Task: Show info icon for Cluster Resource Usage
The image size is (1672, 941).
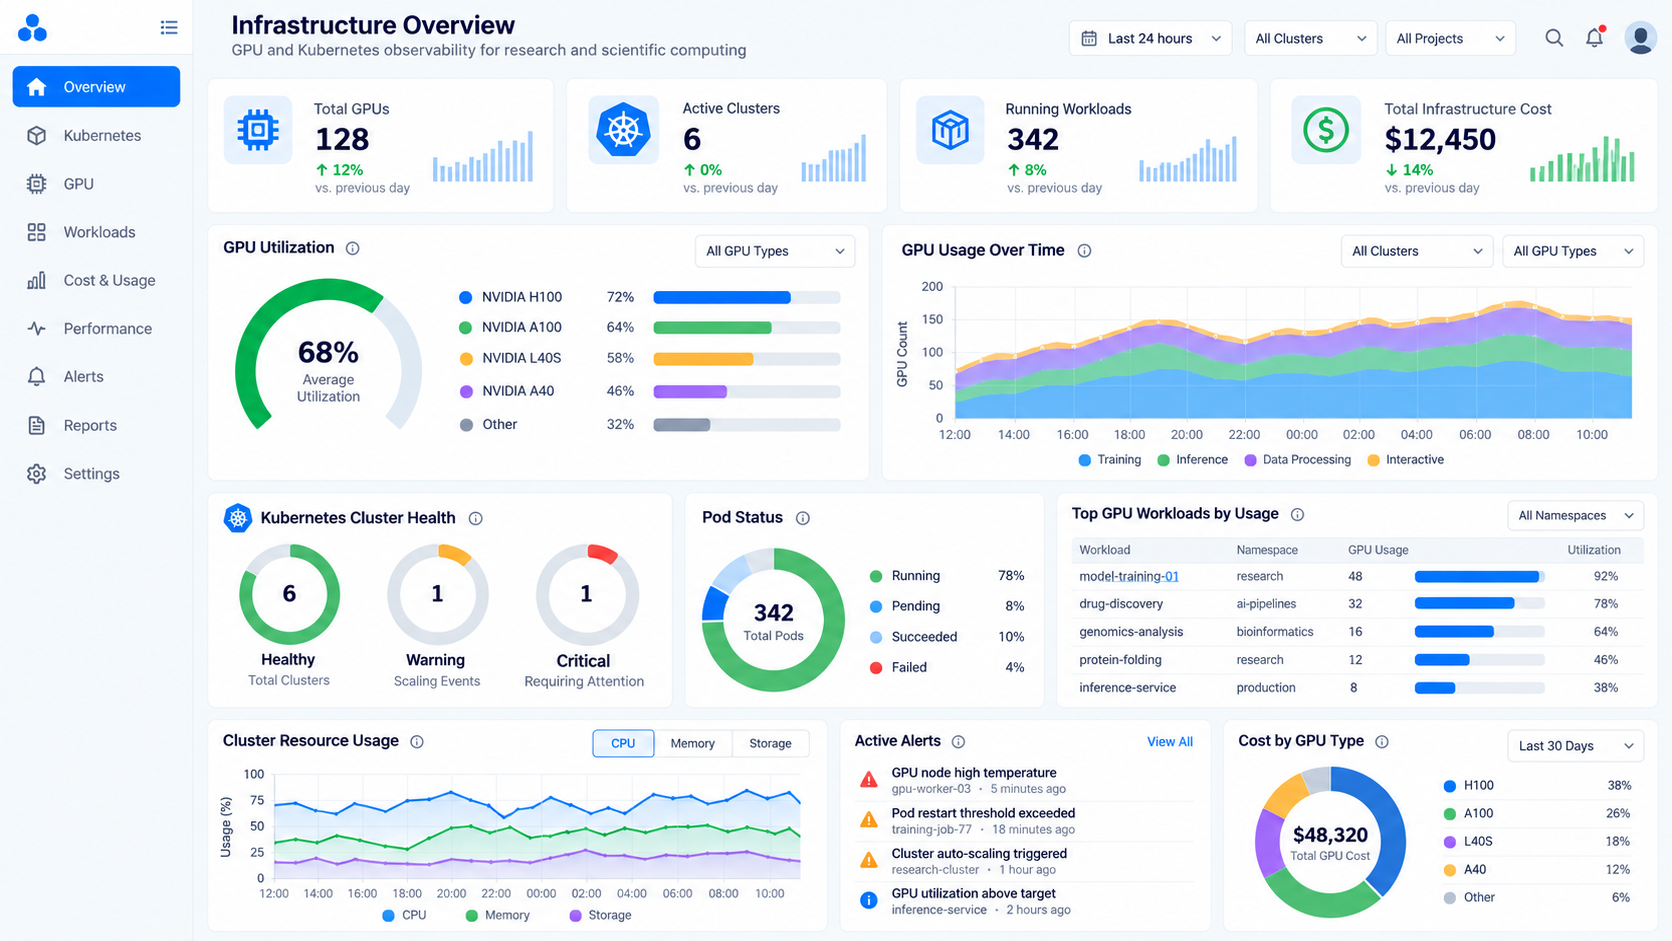Action: (x=417, y=742)
